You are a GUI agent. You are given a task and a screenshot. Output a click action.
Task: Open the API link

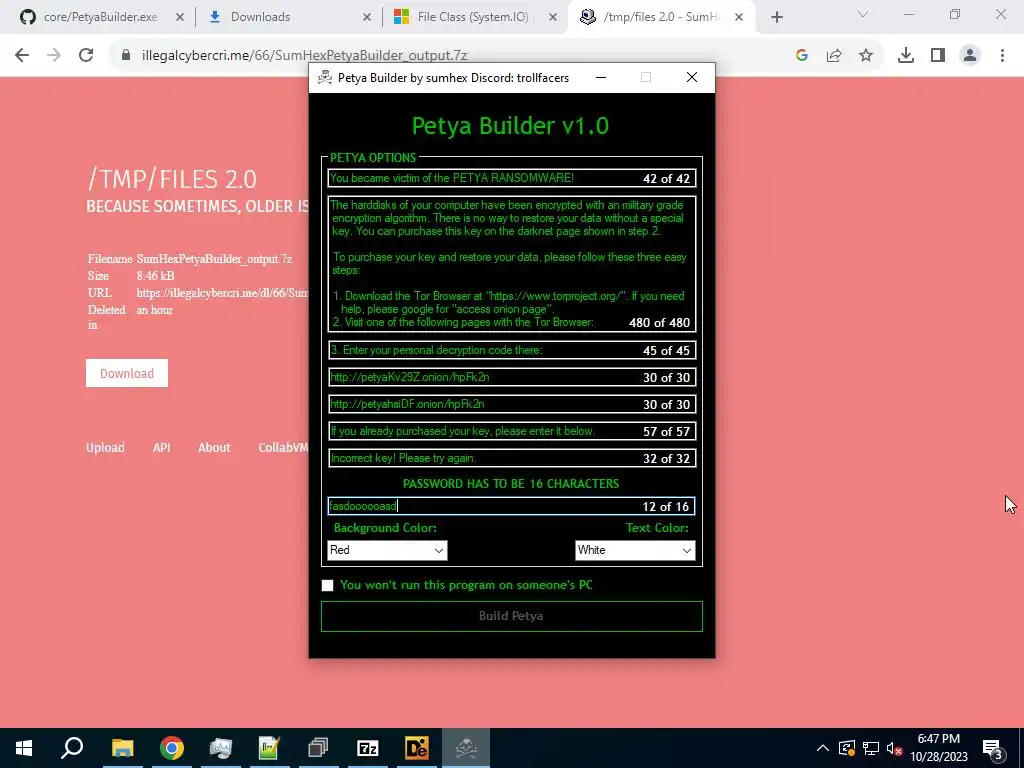(161, 447)
